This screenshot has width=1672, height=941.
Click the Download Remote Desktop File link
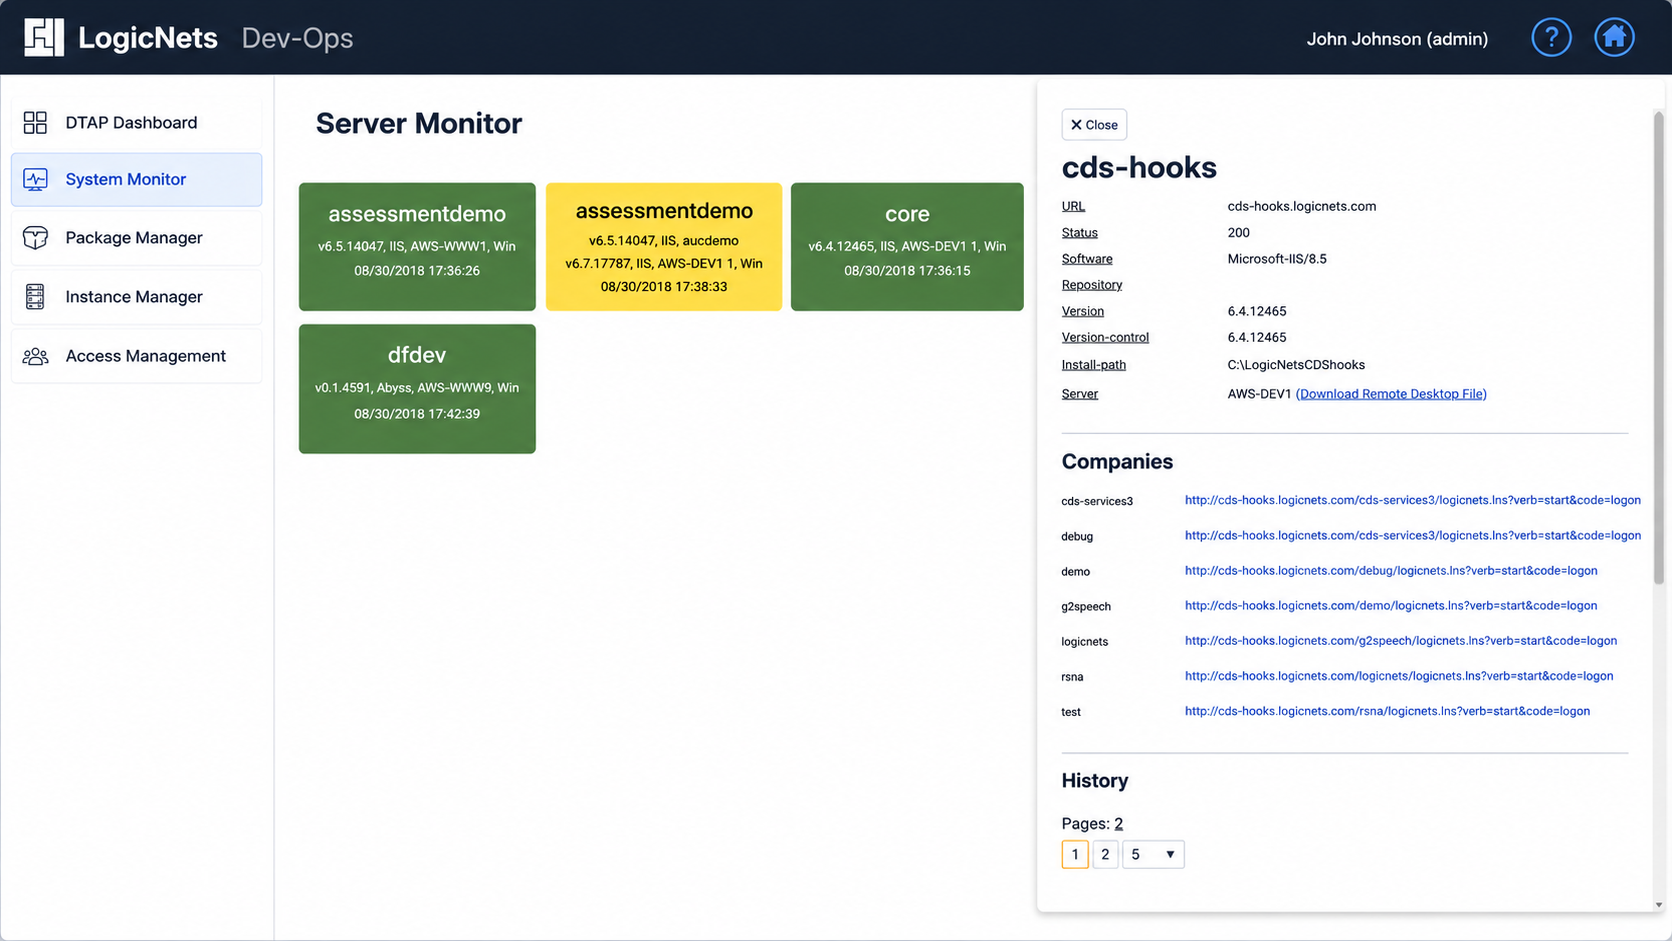(1391, 394)
